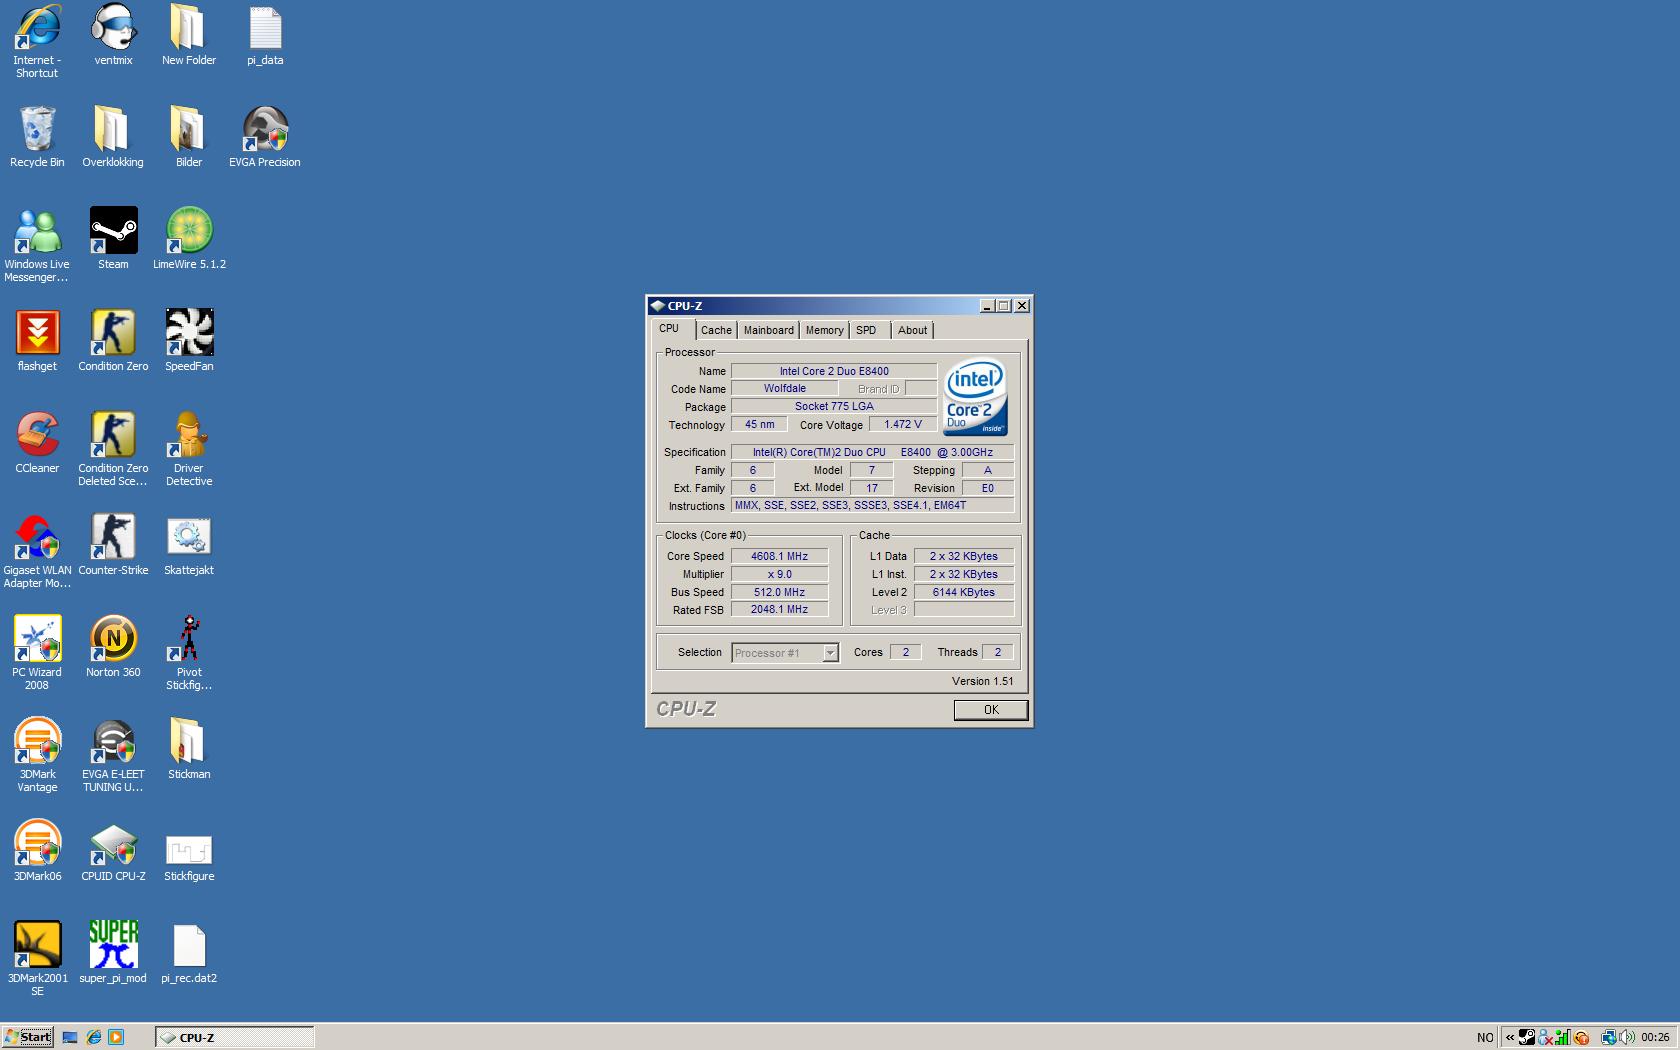
Task: Select the Gigaset WLAN Adapter Monitor shortcut
Action: [37, 551]
